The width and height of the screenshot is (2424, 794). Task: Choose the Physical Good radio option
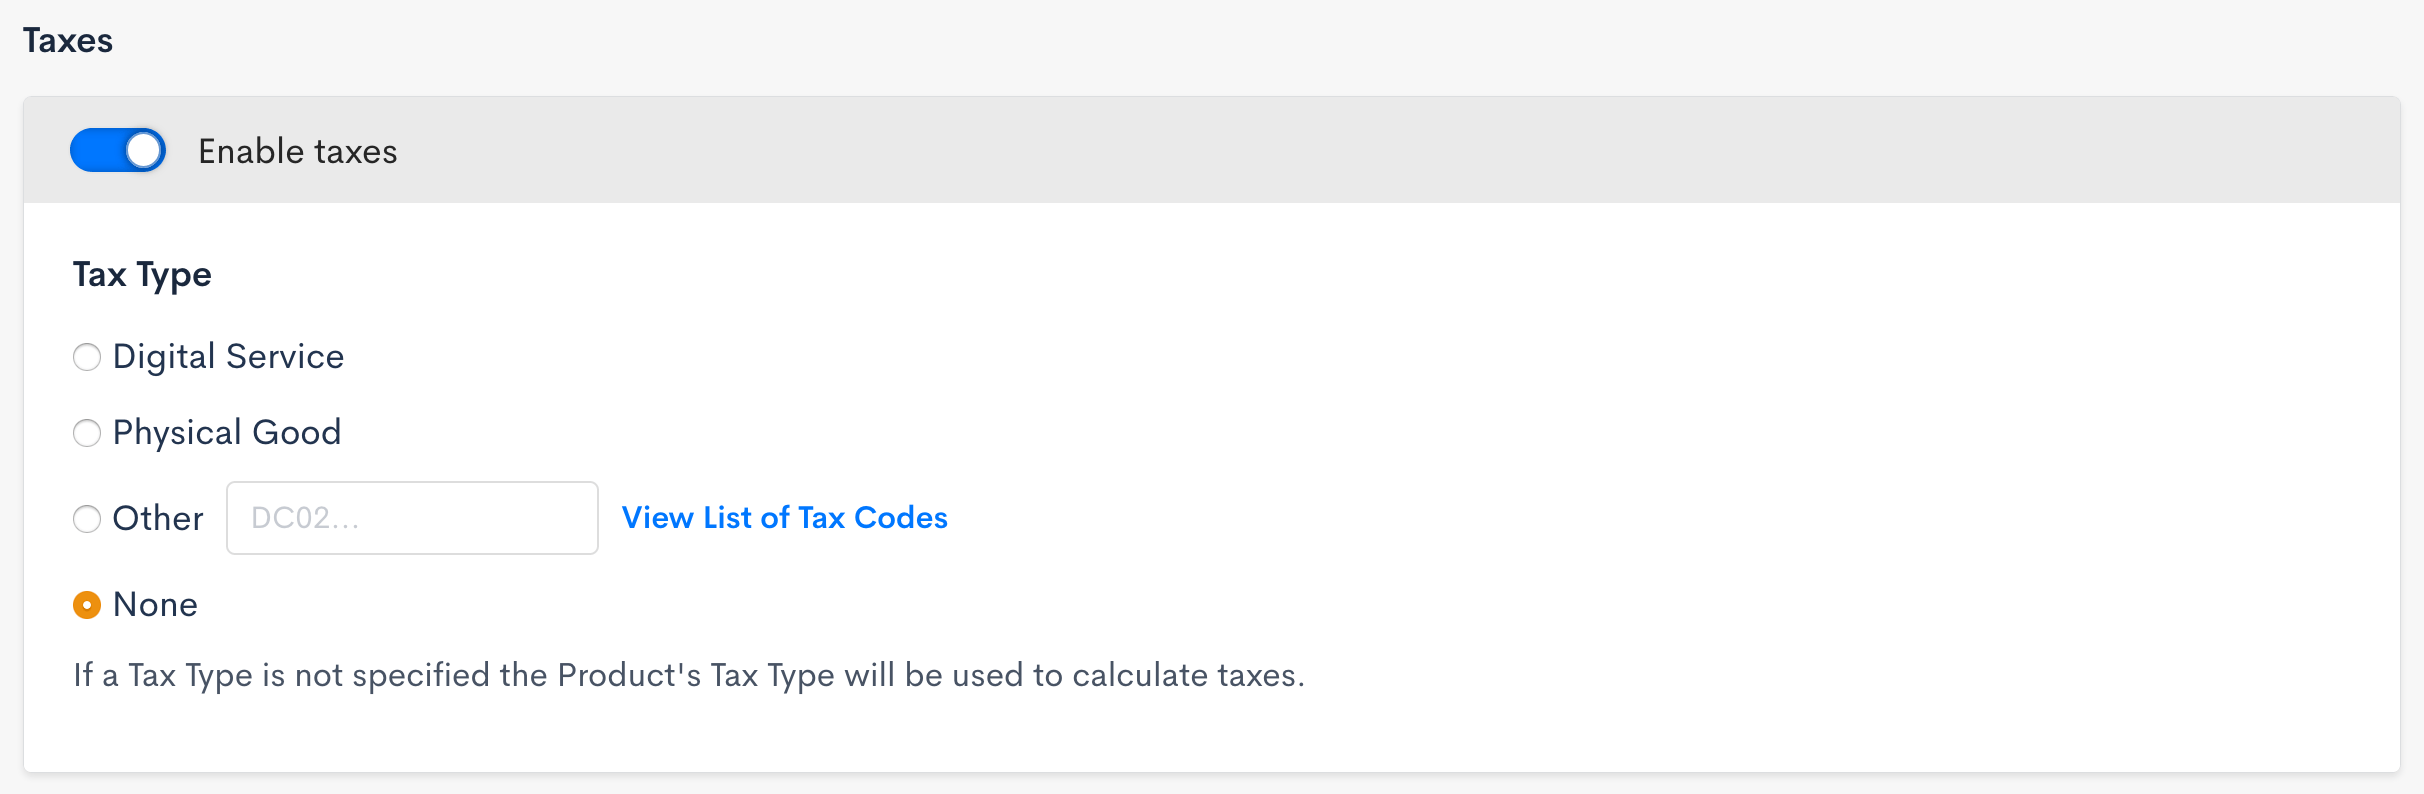(x=87, y=433)
